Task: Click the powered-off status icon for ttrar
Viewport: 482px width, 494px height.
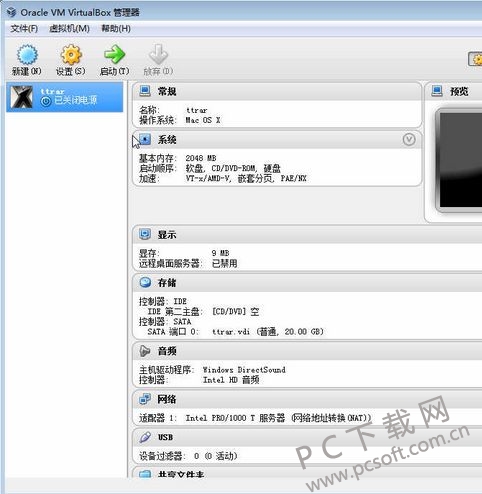Action: click(x=46, y=101)
